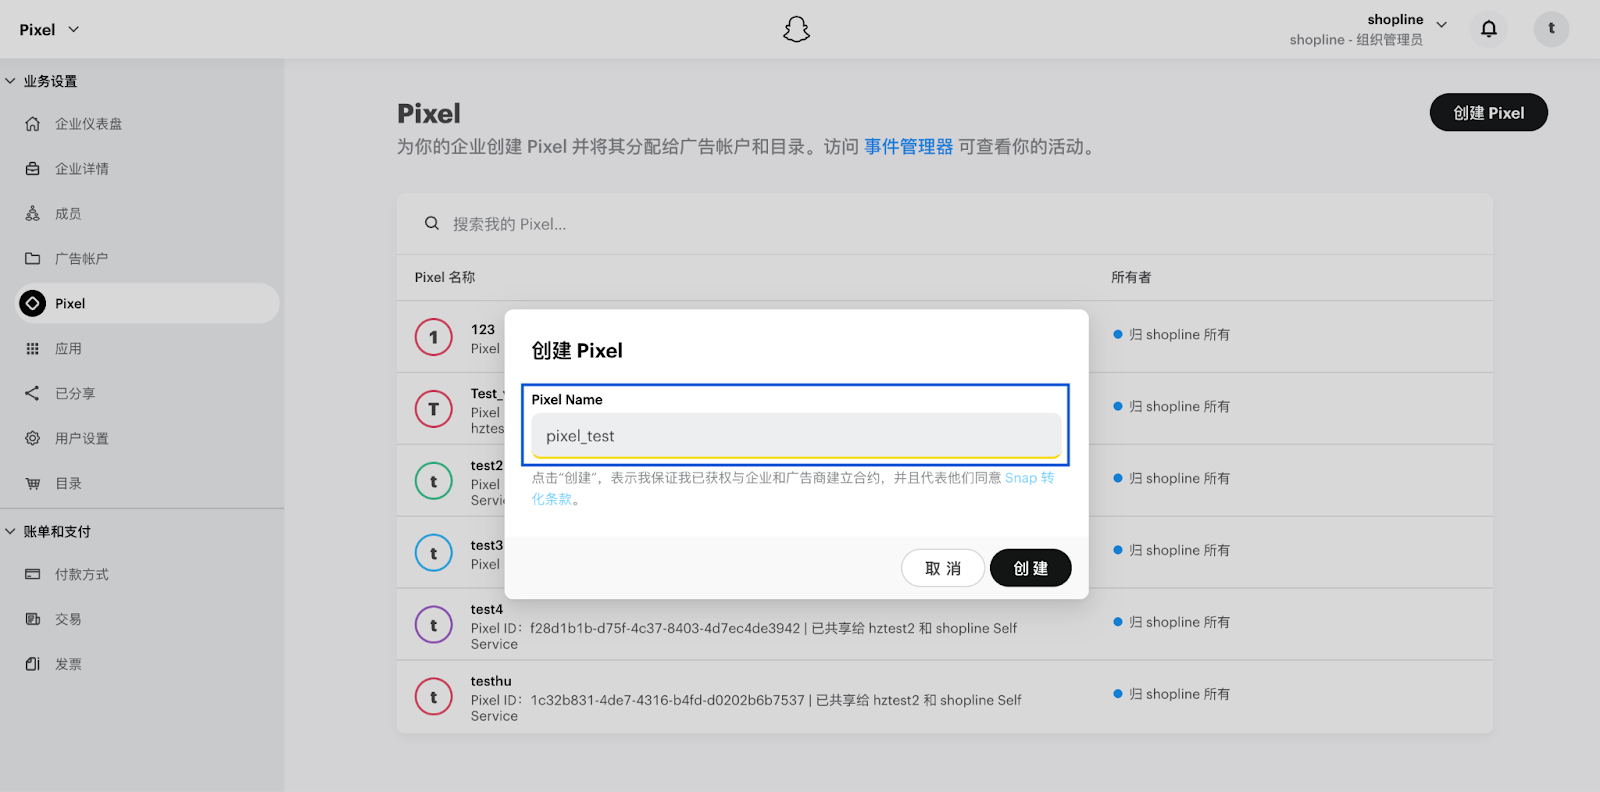This screenshot has width=1600, height=792.
Task: Open the Pixel dropdown in top bar
Action: click(49, 30)
